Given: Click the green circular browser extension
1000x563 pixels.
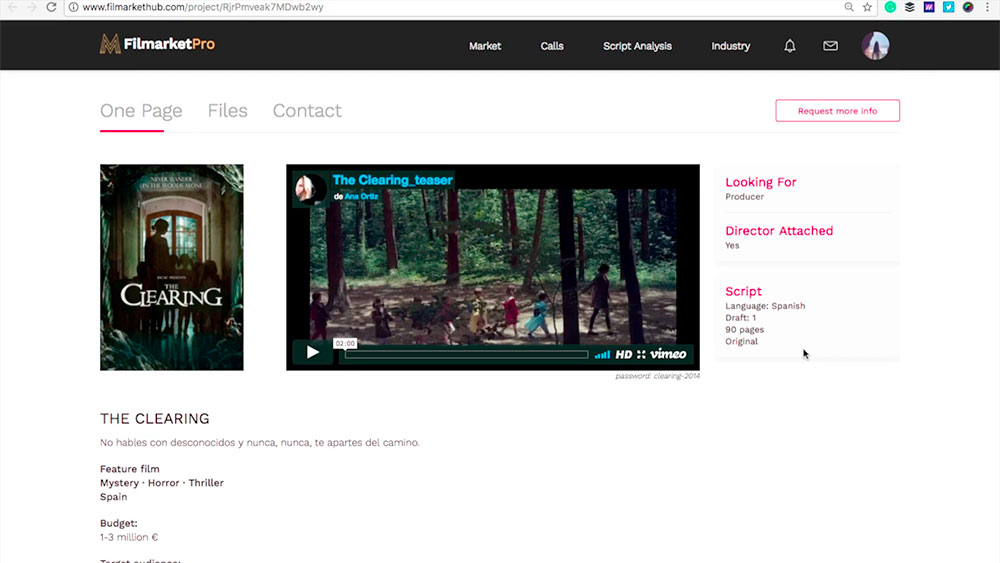Looking at the screenshot, I should (890, 7).
